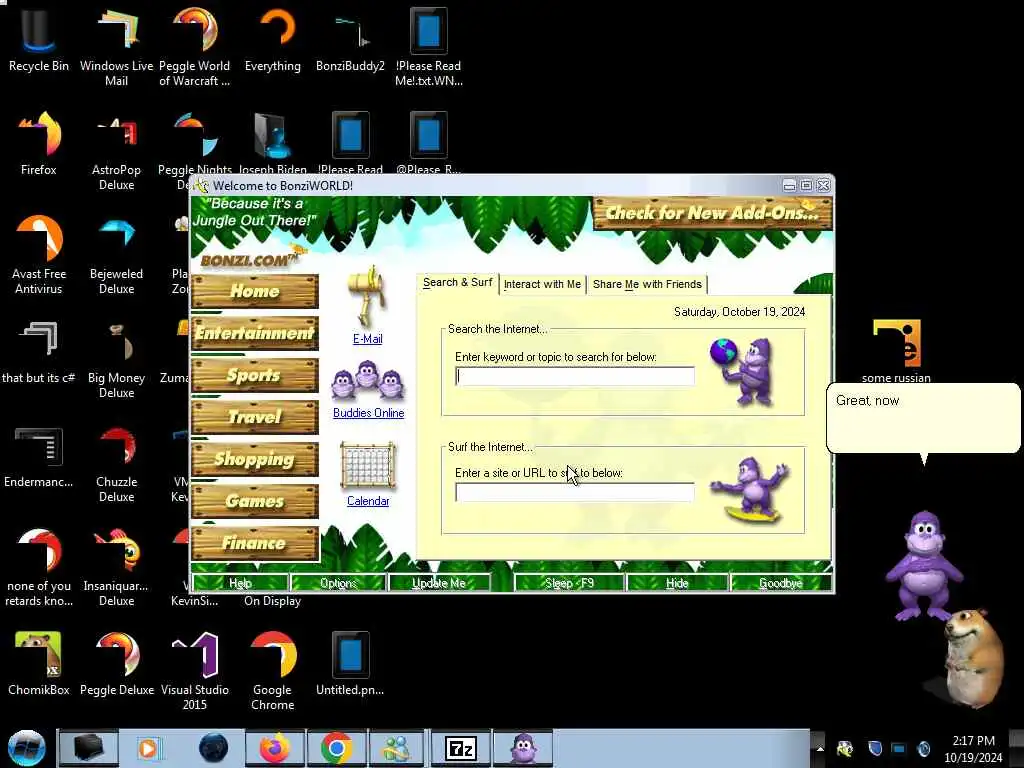Select the Endermanc... desktop icon
This screenshot has width=1024, height=768.
(39, 457)
